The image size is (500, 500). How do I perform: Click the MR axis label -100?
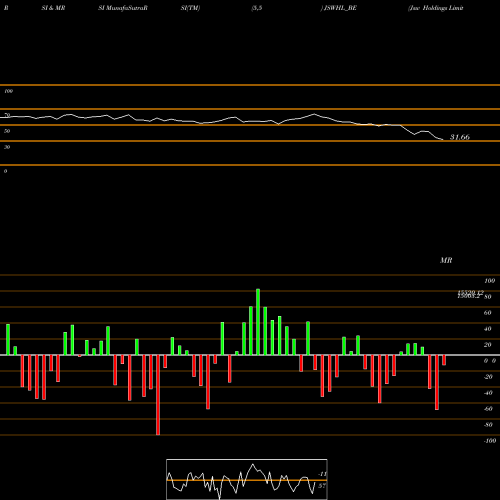[x=489, y=441]
